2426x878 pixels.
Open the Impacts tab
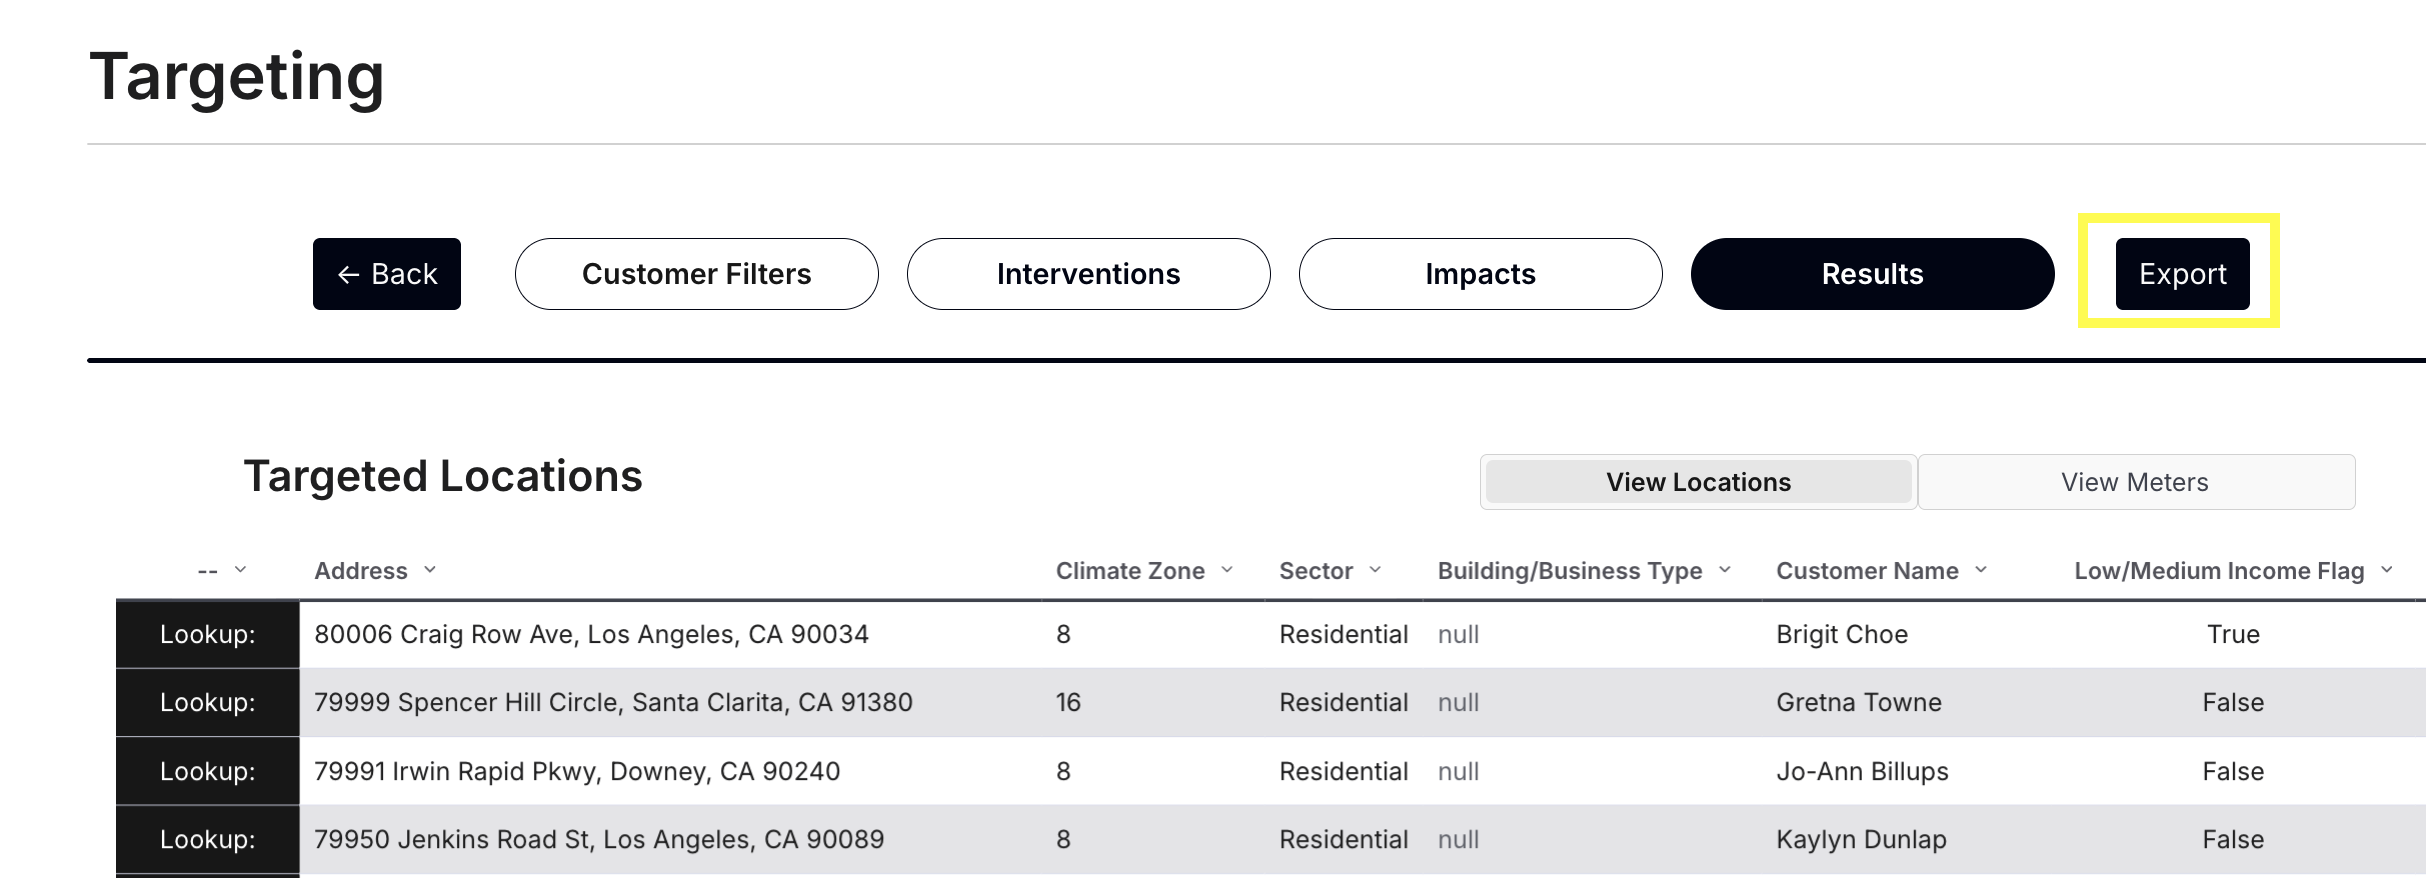[x=1480, y=274]
